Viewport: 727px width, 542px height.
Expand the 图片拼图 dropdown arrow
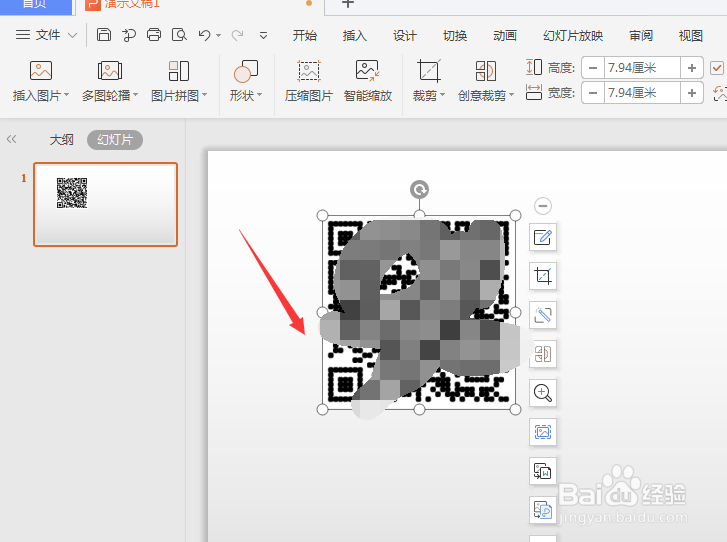pyautogui.click(x=204, y=95)
